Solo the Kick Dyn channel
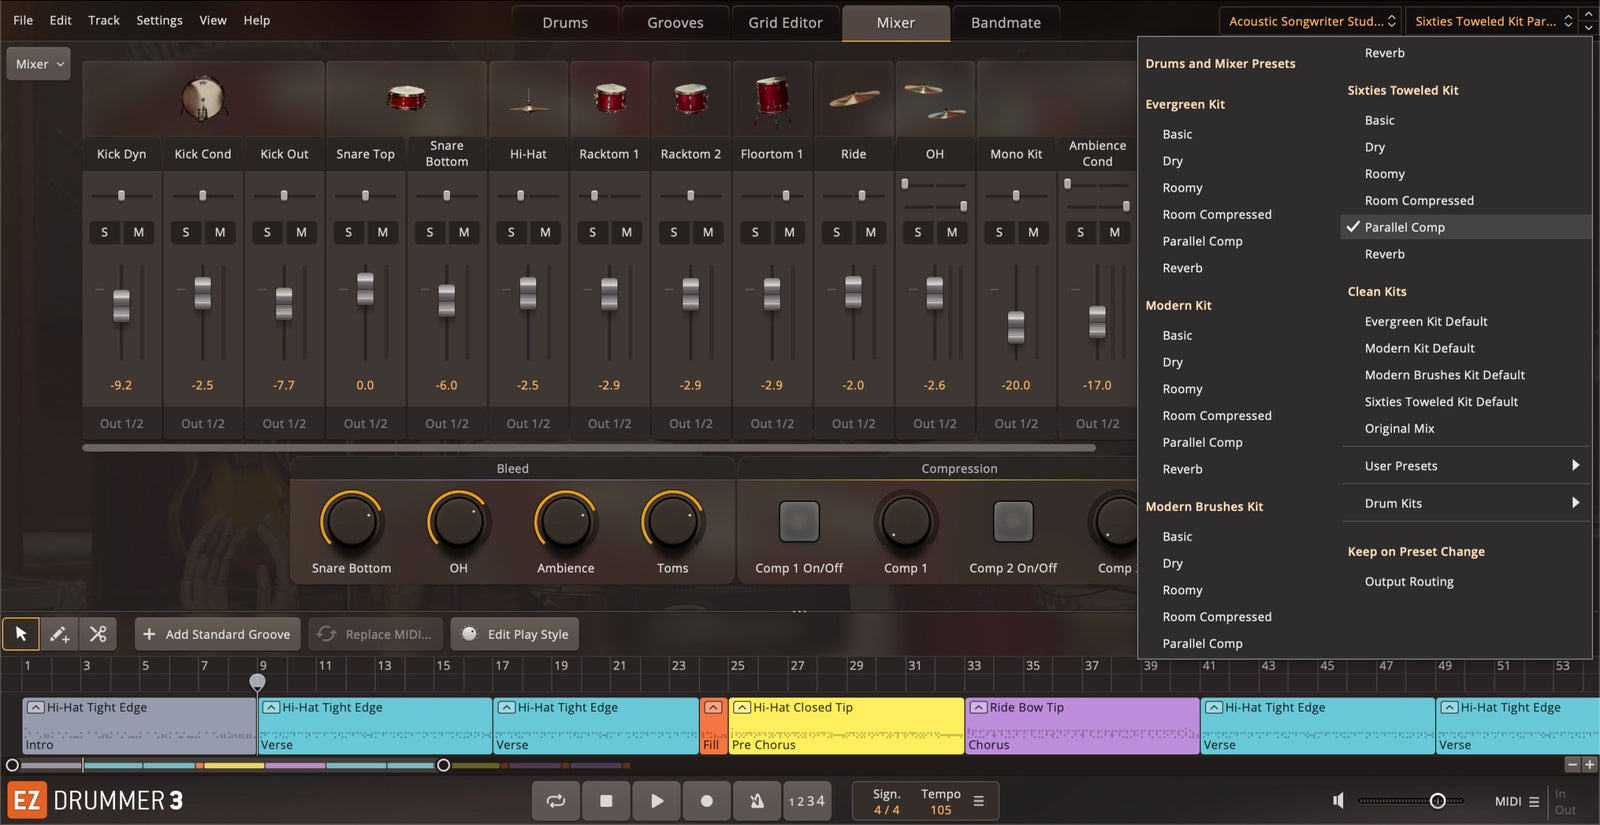 tap(105, 232)
